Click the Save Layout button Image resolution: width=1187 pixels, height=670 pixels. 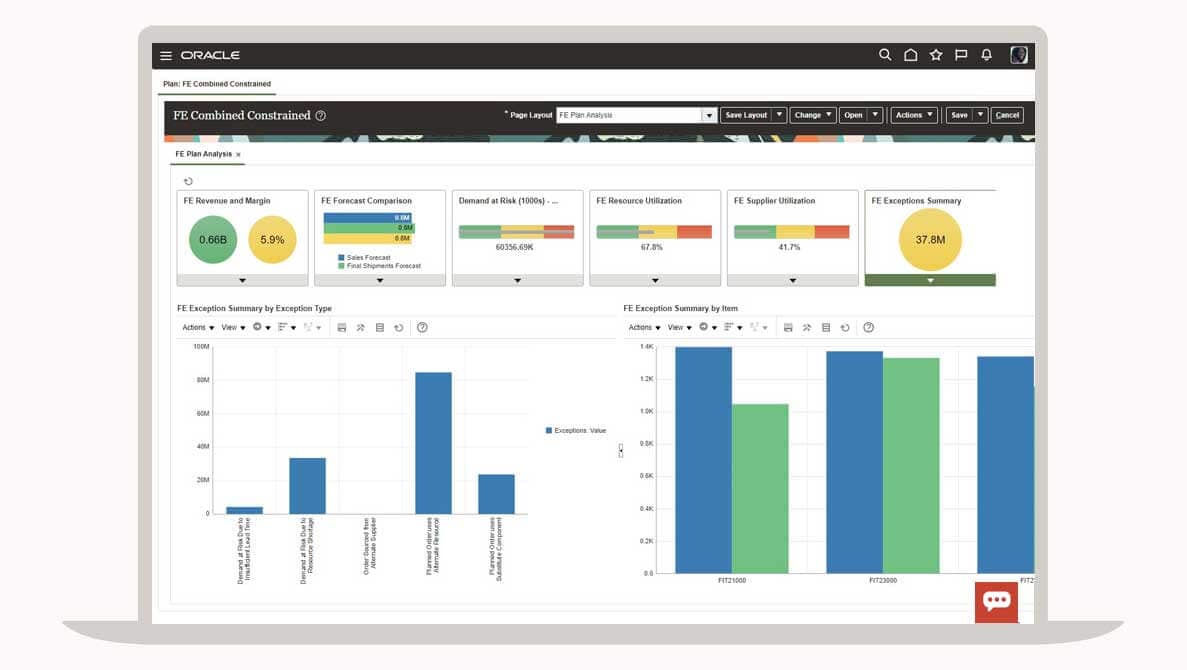pos(746,116)
